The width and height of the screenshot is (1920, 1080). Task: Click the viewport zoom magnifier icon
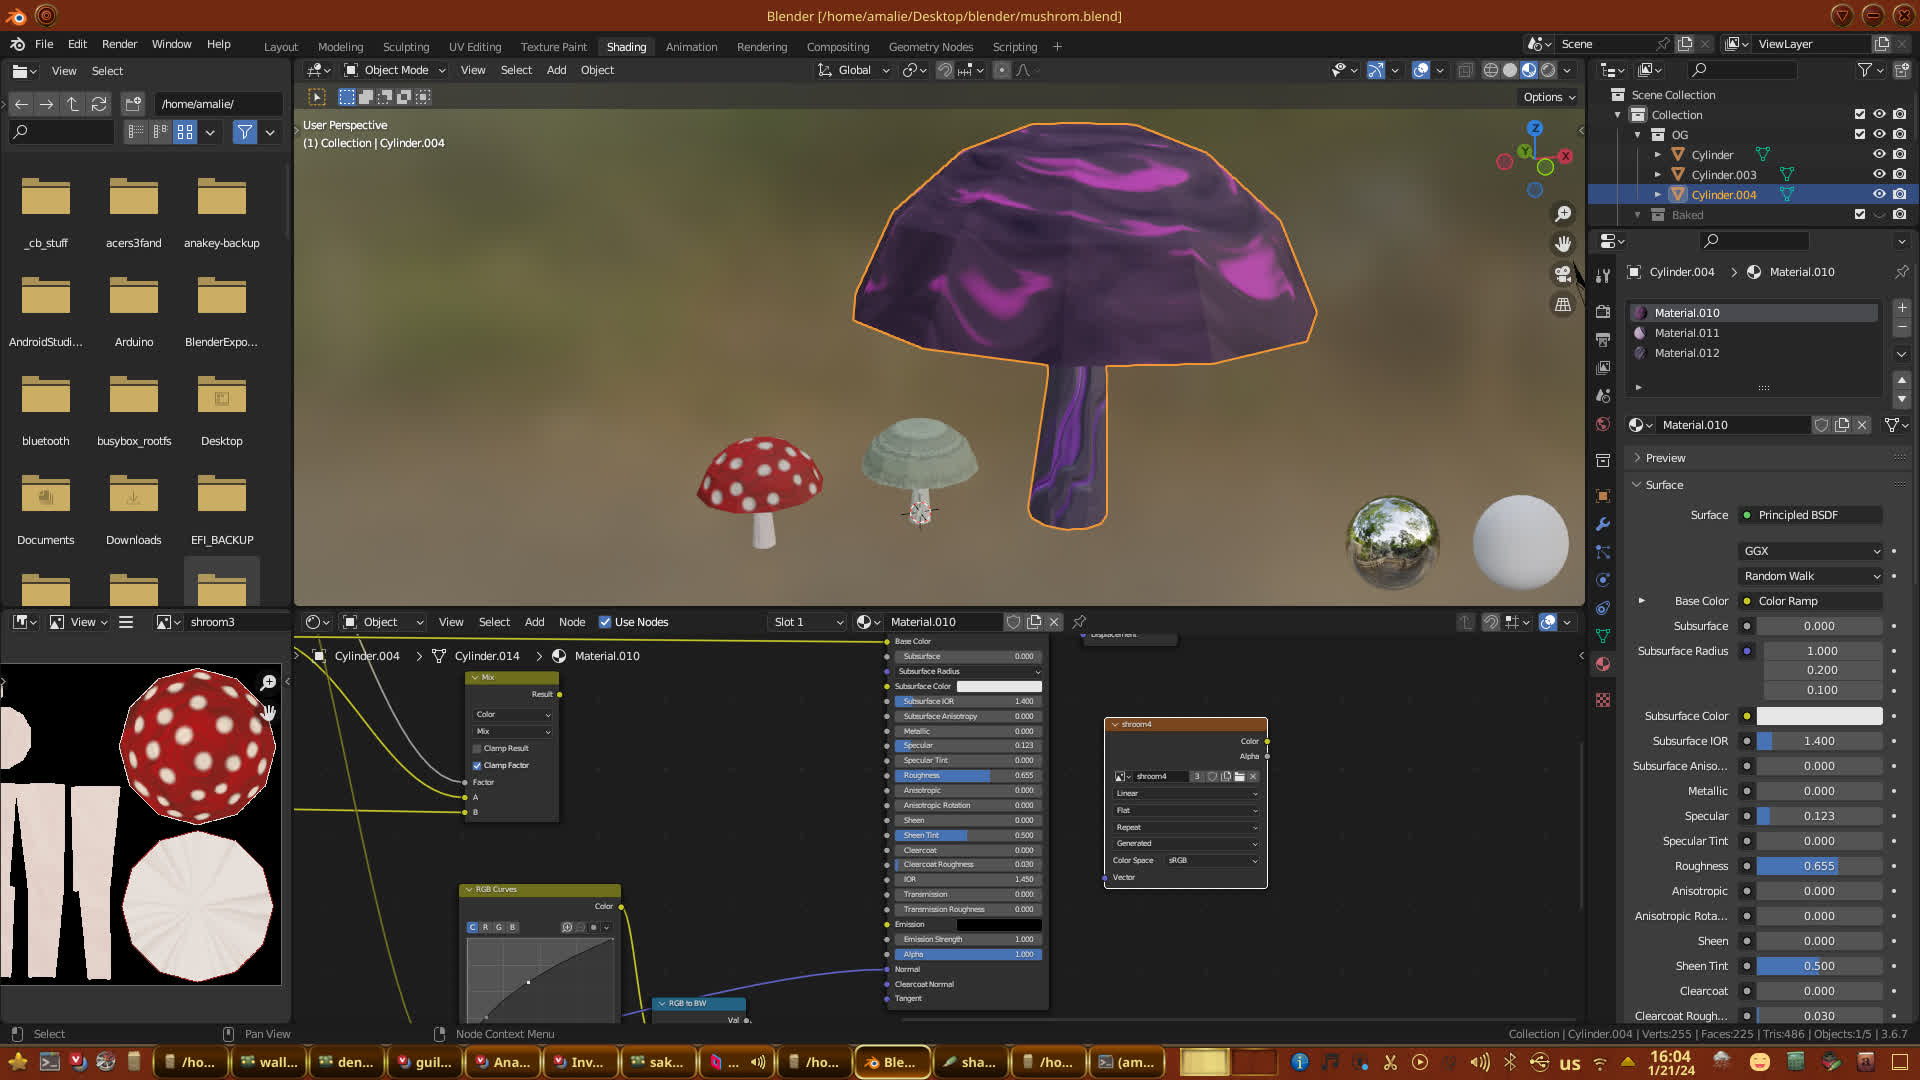[1563, 214]
